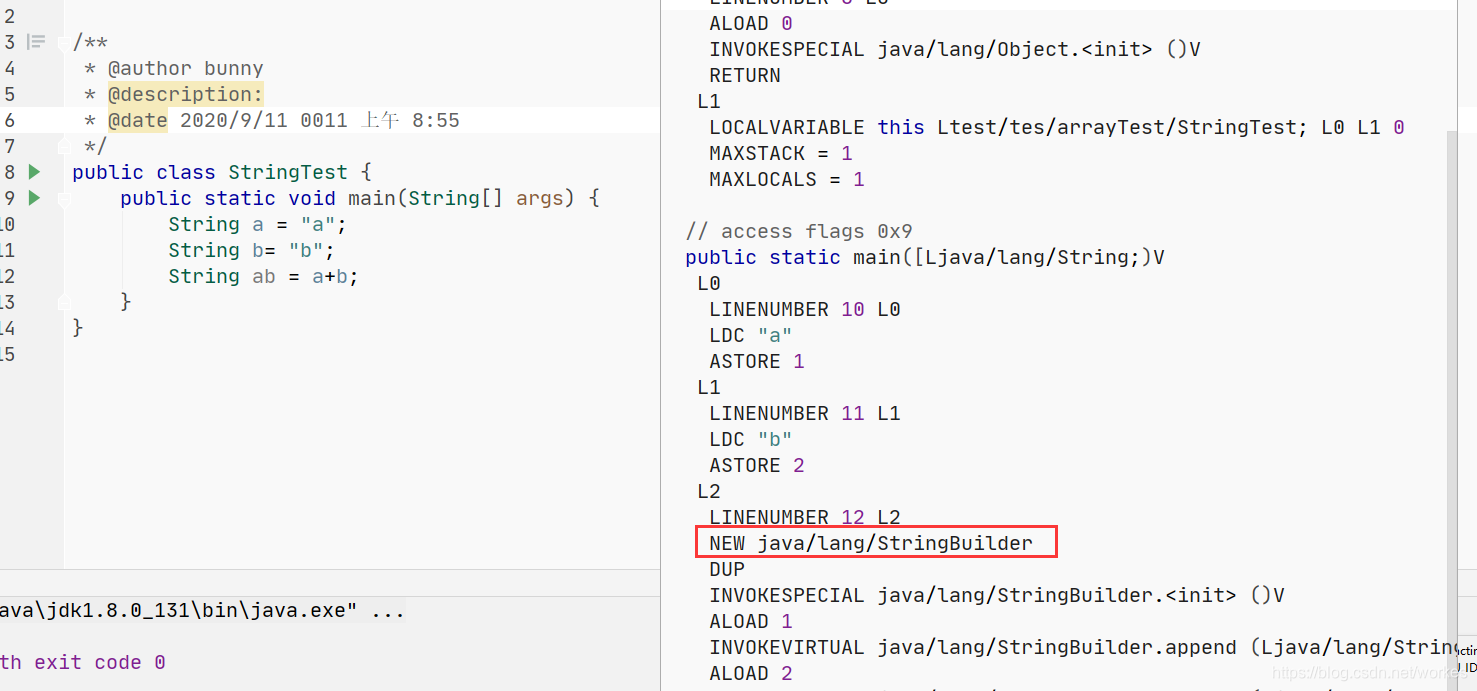Click the 'args' parameter in main signature

point(540,198)
